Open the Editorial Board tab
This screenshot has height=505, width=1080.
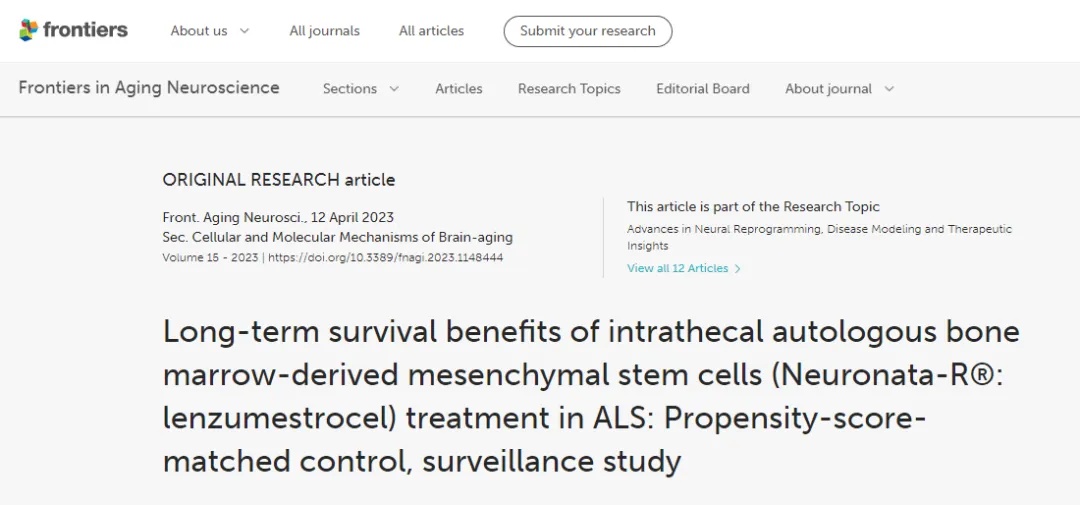pos(702,89)
